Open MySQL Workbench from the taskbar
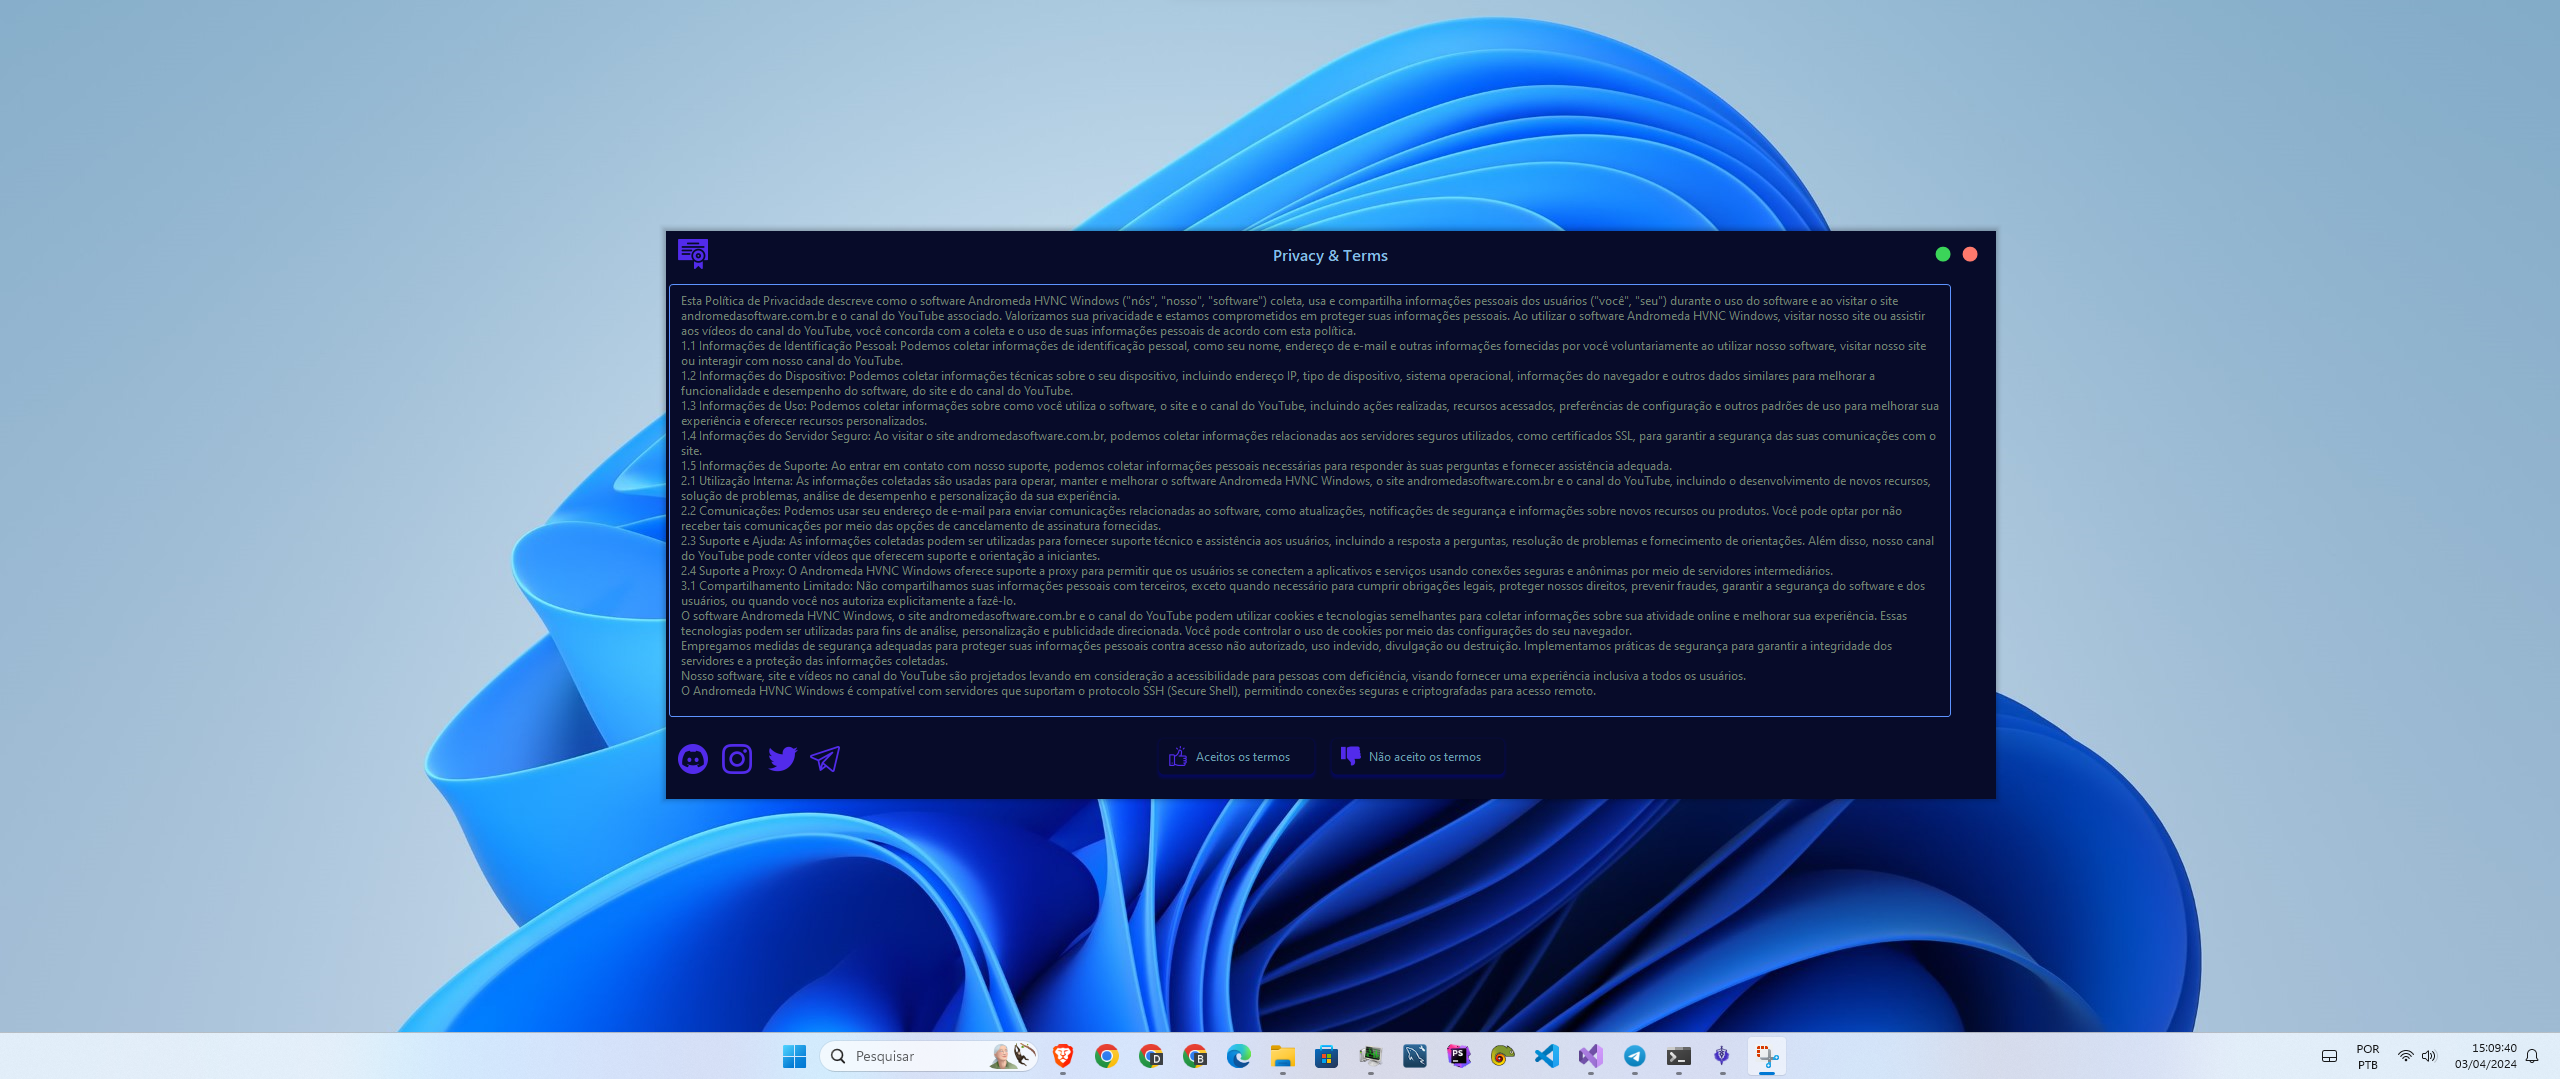This screenshot has width=2560, height=1079. click(x=1414, y=1056)
